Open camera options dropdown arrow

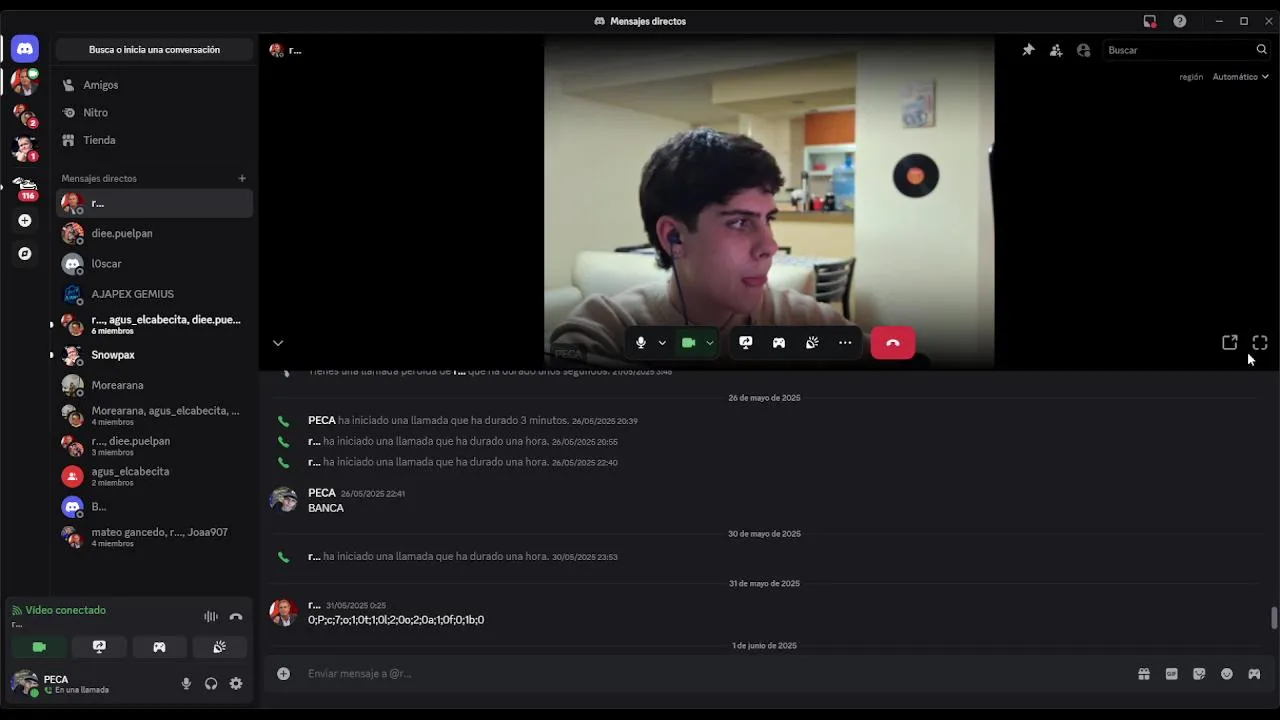[x=709, y=343]
